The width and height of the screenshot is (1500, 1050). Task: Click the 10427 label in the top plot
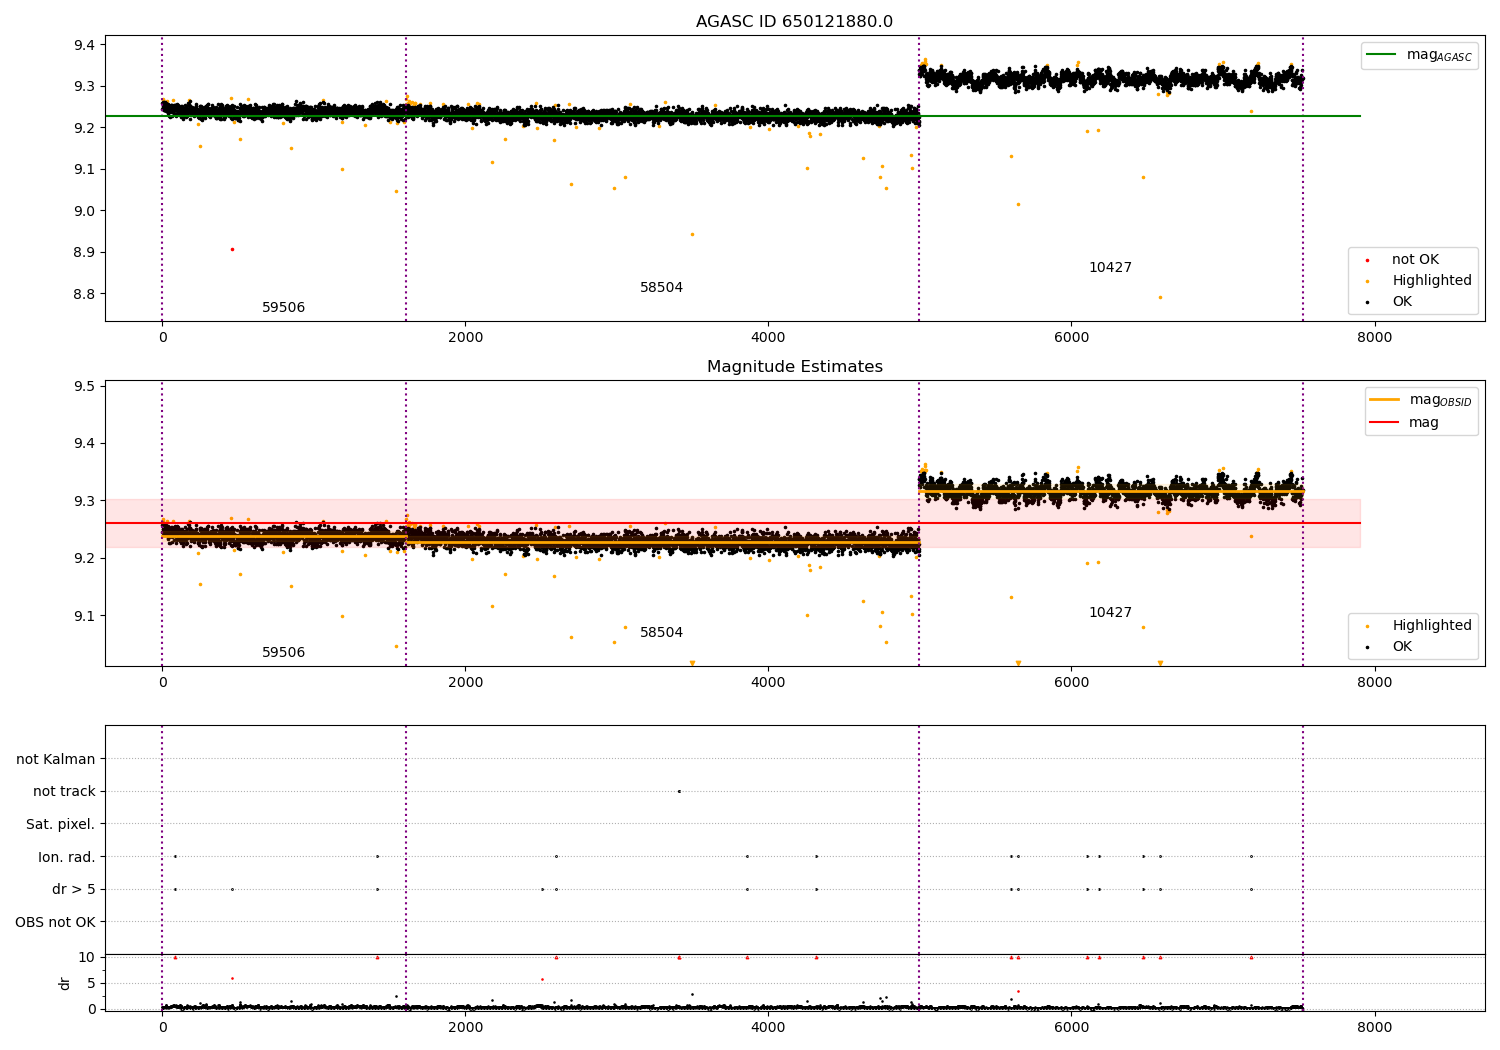1110,268
